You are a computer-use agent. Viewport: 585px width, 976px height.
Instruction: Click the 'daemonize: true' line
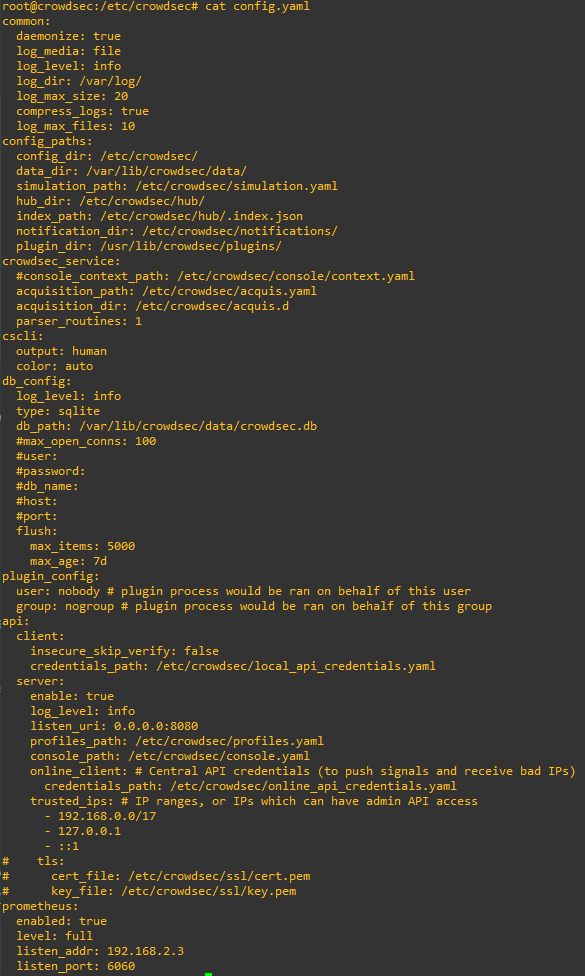68,36
